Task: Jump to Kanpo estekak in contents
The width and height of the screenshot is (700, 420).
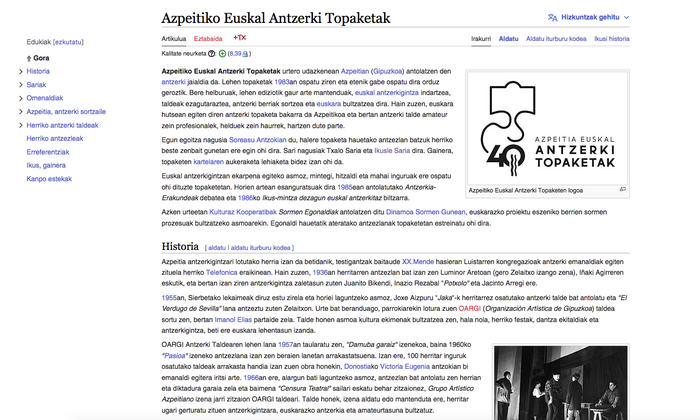Action: (x=49, y=179)
